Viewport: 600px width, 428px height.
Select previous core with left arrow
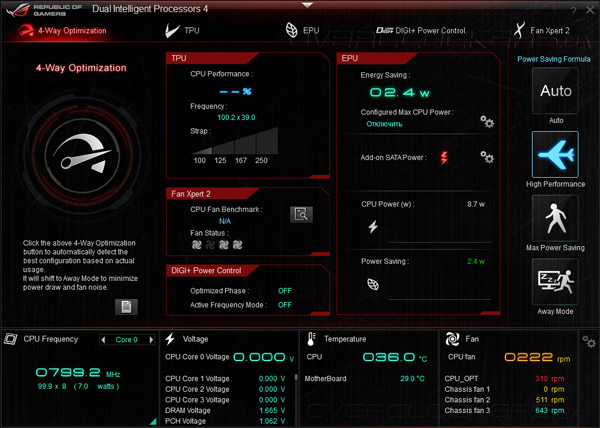103,340
